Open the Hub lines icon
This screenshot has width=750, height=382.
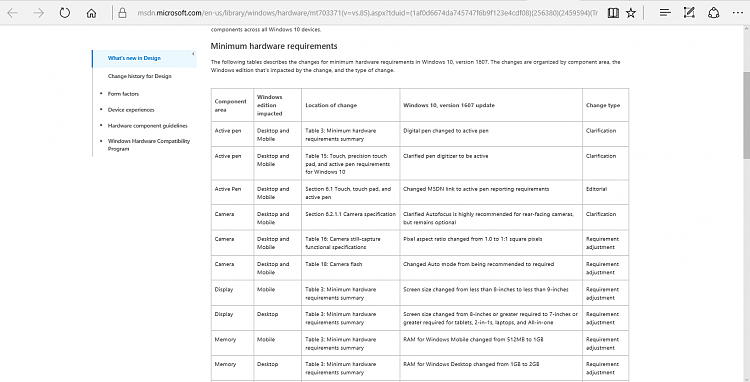coord(665,13)
